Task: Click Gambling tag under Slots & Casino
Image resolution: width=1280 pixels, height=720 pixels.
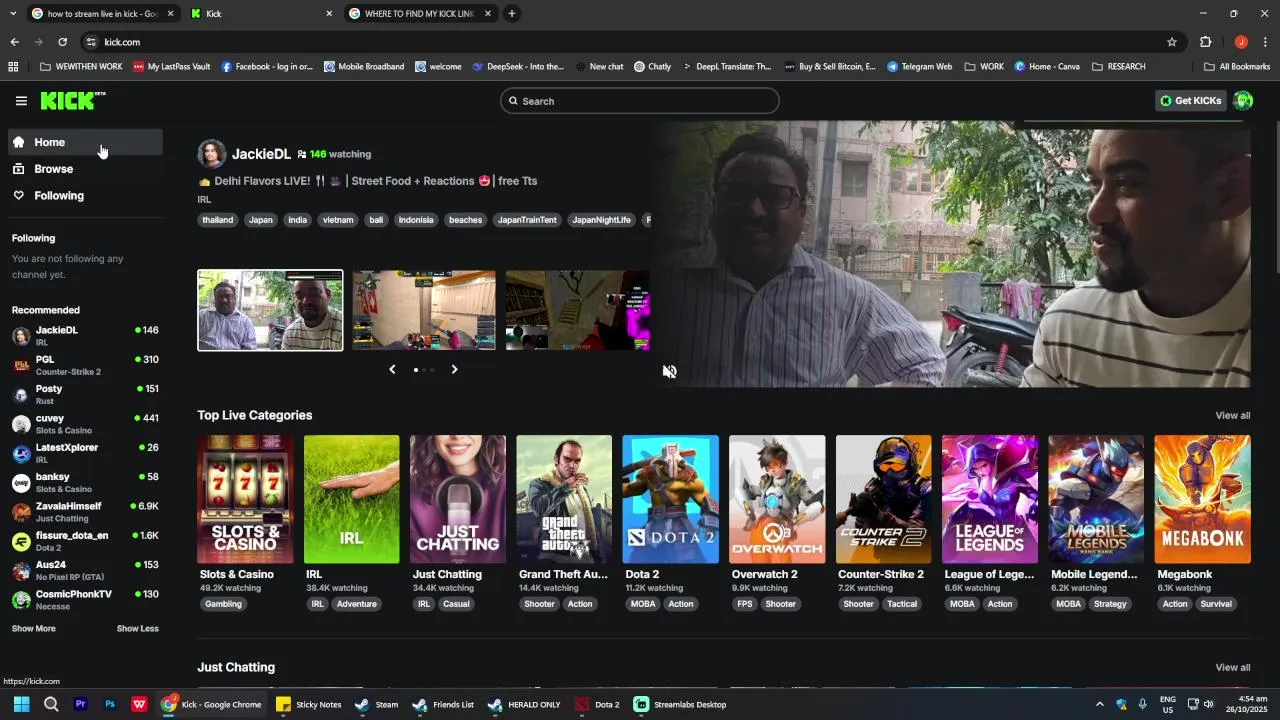Action: [x=223, y=604]
